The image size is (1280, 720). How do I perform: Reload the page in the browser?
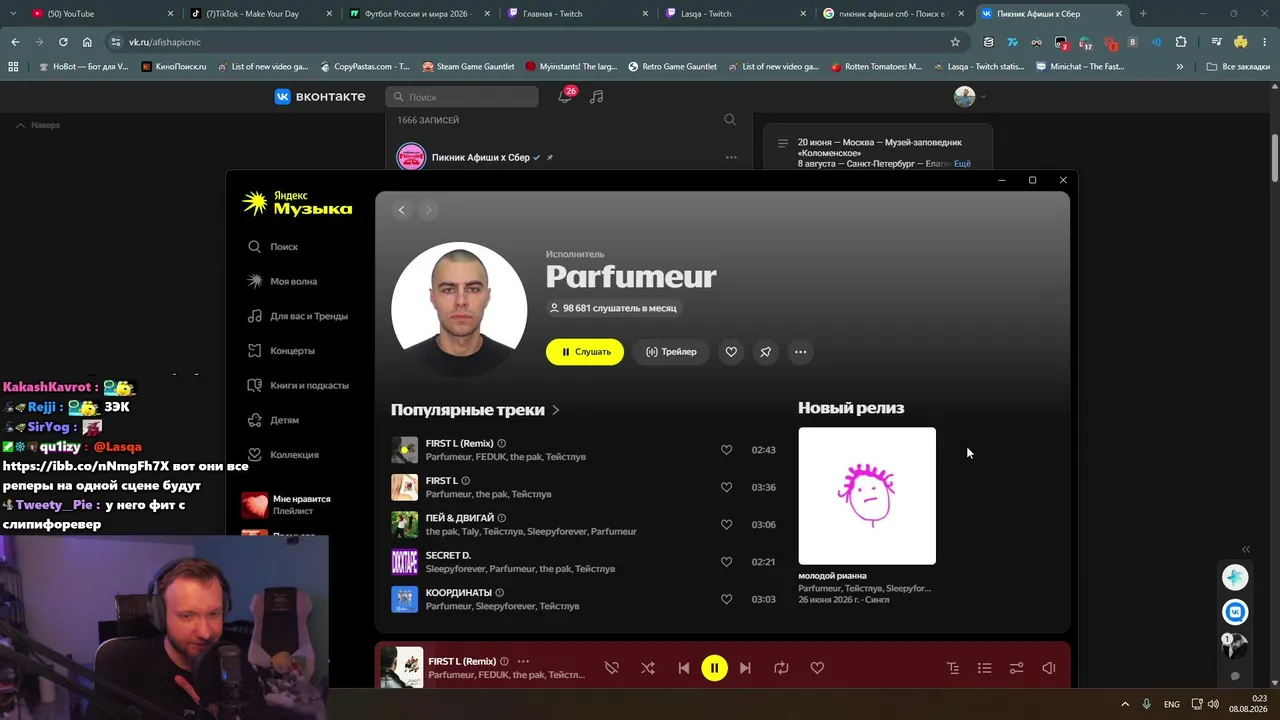point(63,42)
